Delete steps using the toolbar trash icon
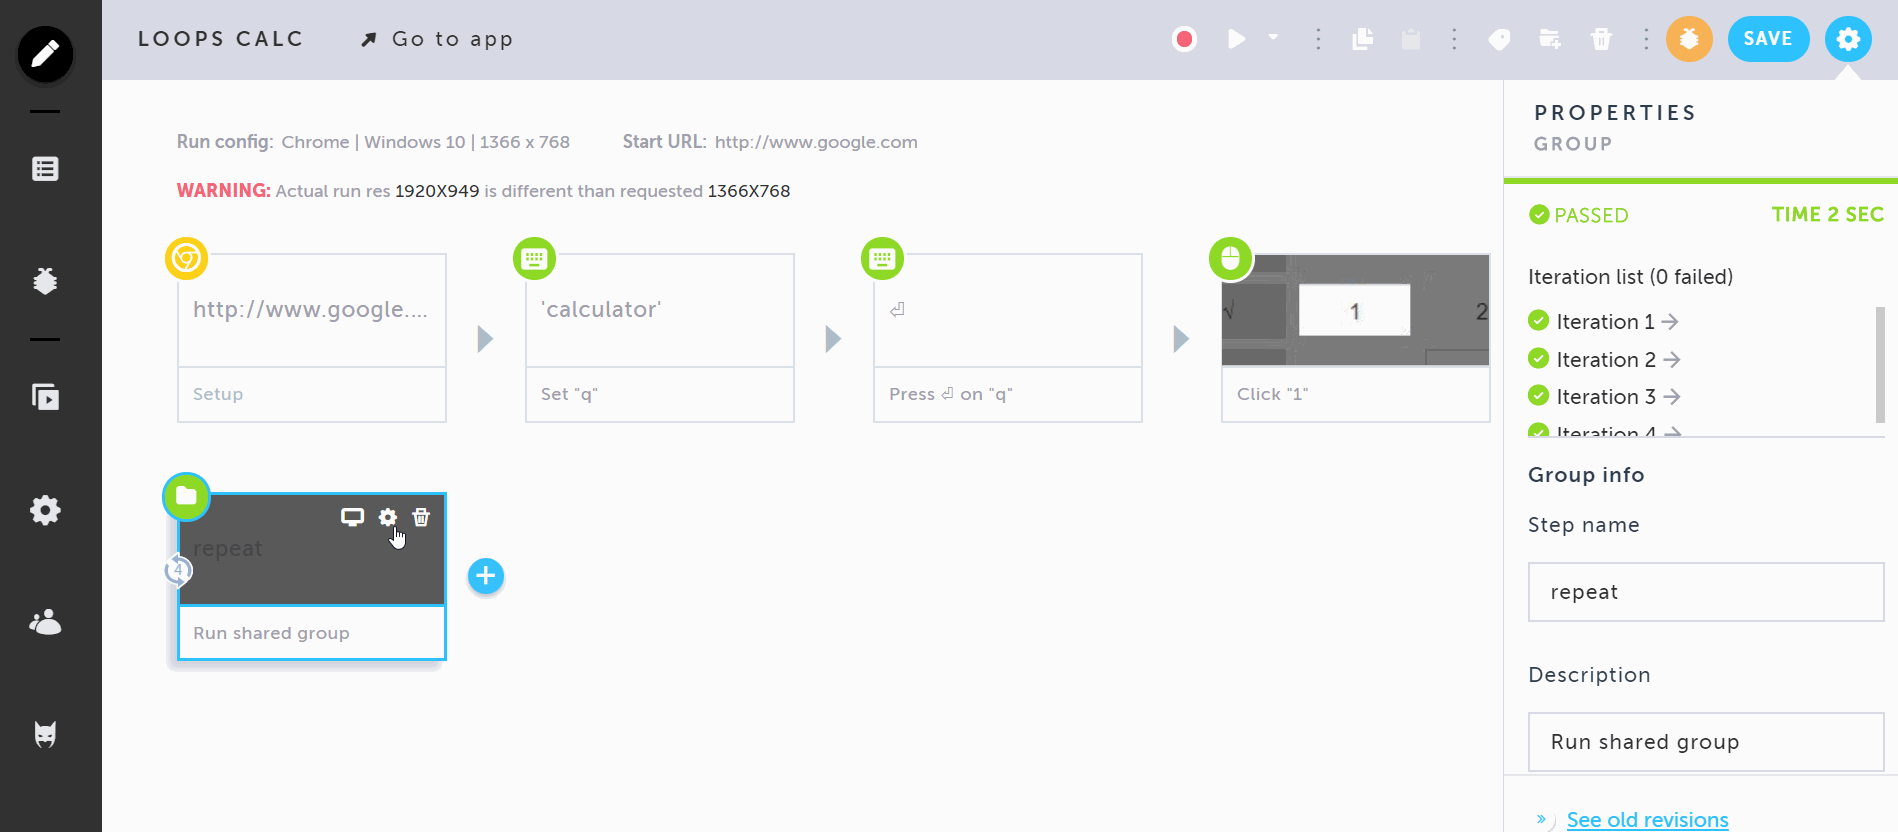This screenshot has height=832, width=1898. [1601, 39]
